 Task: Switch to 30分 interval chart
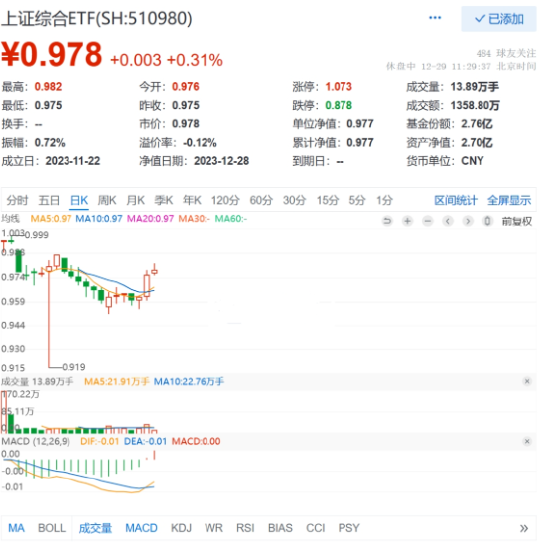[294, 200]
